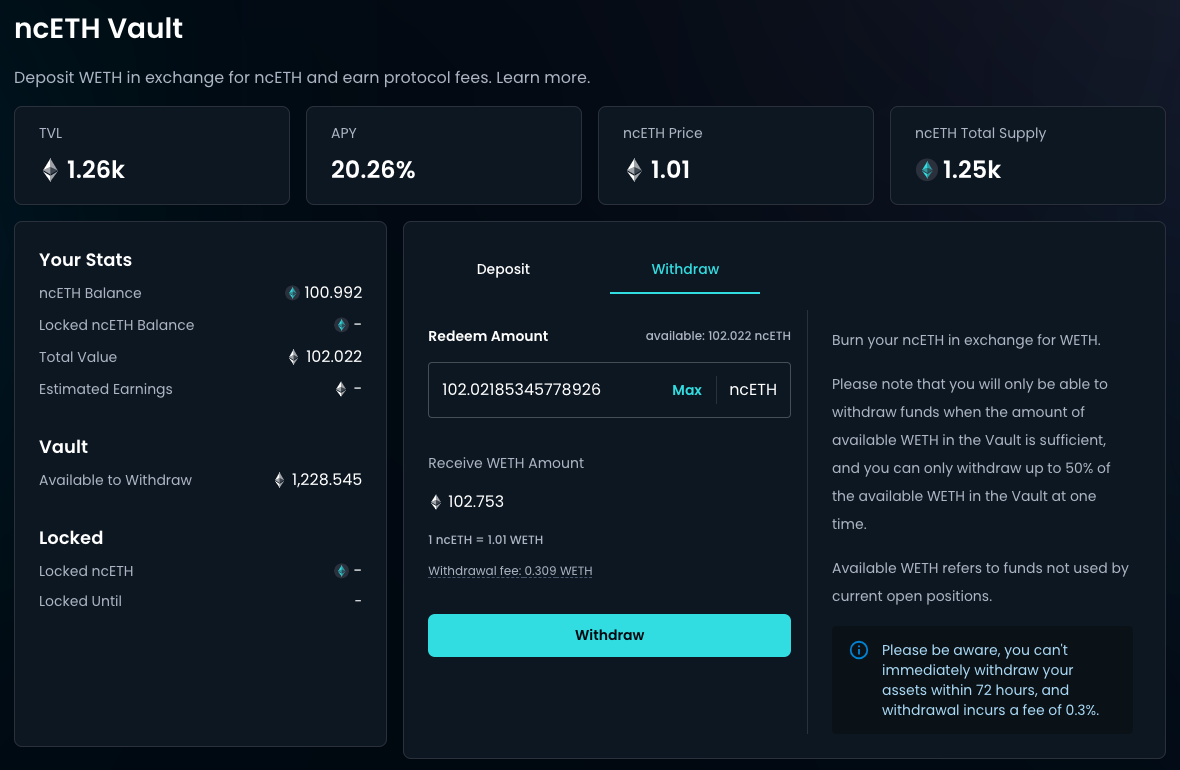The image size is (1180, 770).
Task: Click the Ethereum icon beside ncETH Price
Action: pos(634,170)
